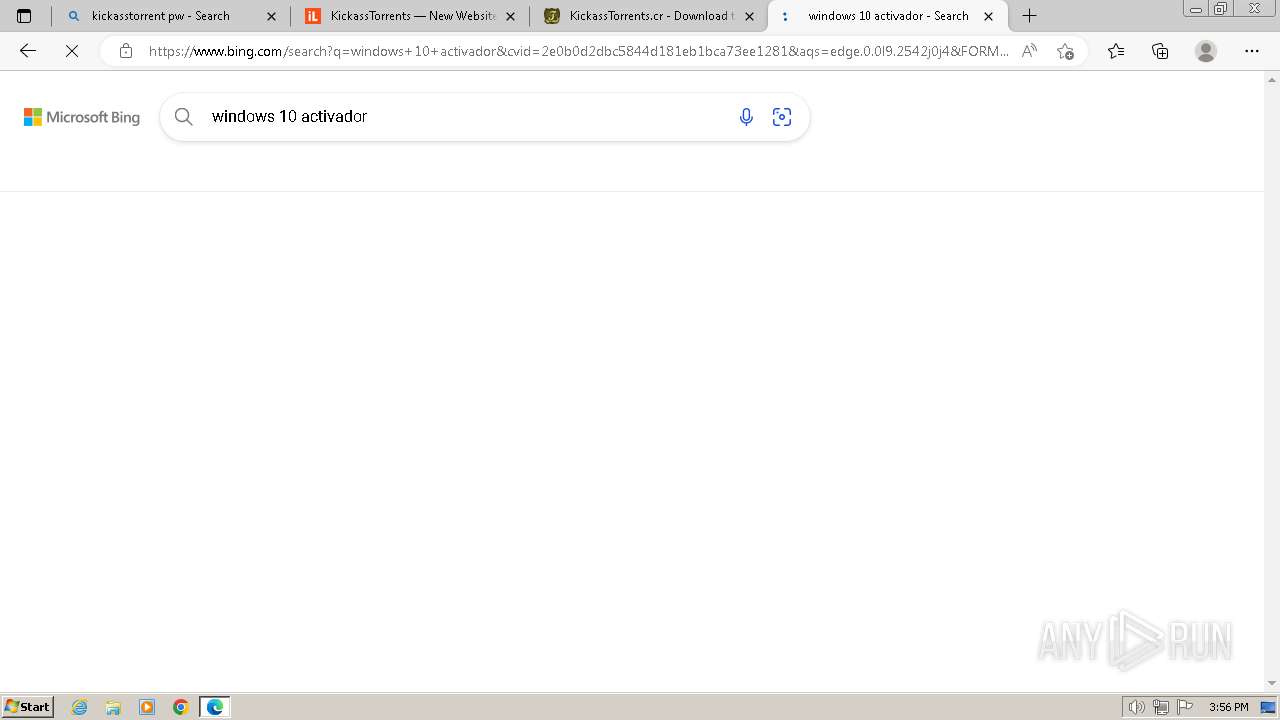Go back to previous page
Screen dimensions: 1280x720
click(28, 51)
